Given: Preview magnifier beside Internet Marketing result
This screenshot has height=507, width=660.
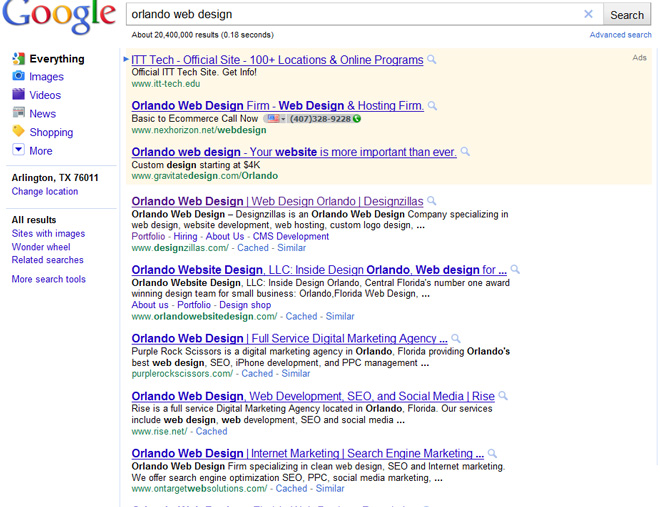Looking at the screenshot, I should 492,454.
